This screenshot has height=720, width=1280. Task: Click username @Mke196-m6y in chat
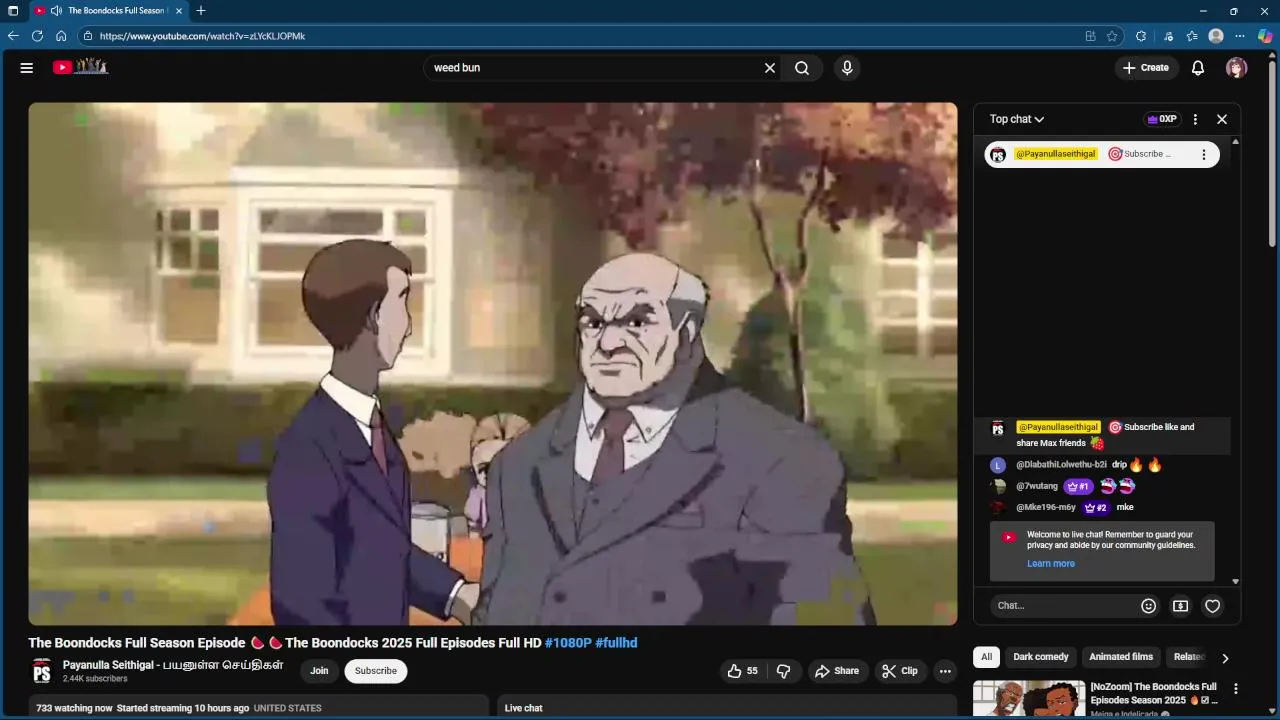(1046, 508)
